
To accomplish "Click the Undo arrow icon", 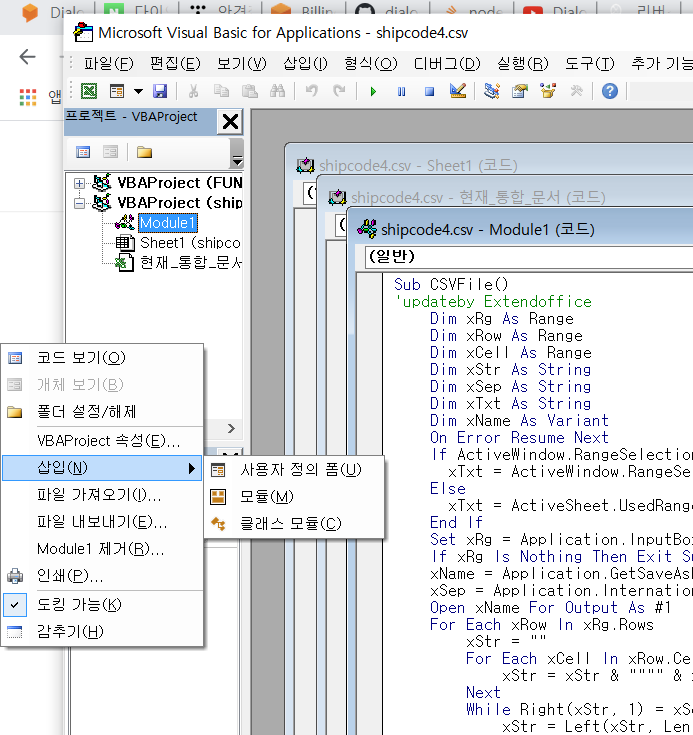I will coord(311,91).
